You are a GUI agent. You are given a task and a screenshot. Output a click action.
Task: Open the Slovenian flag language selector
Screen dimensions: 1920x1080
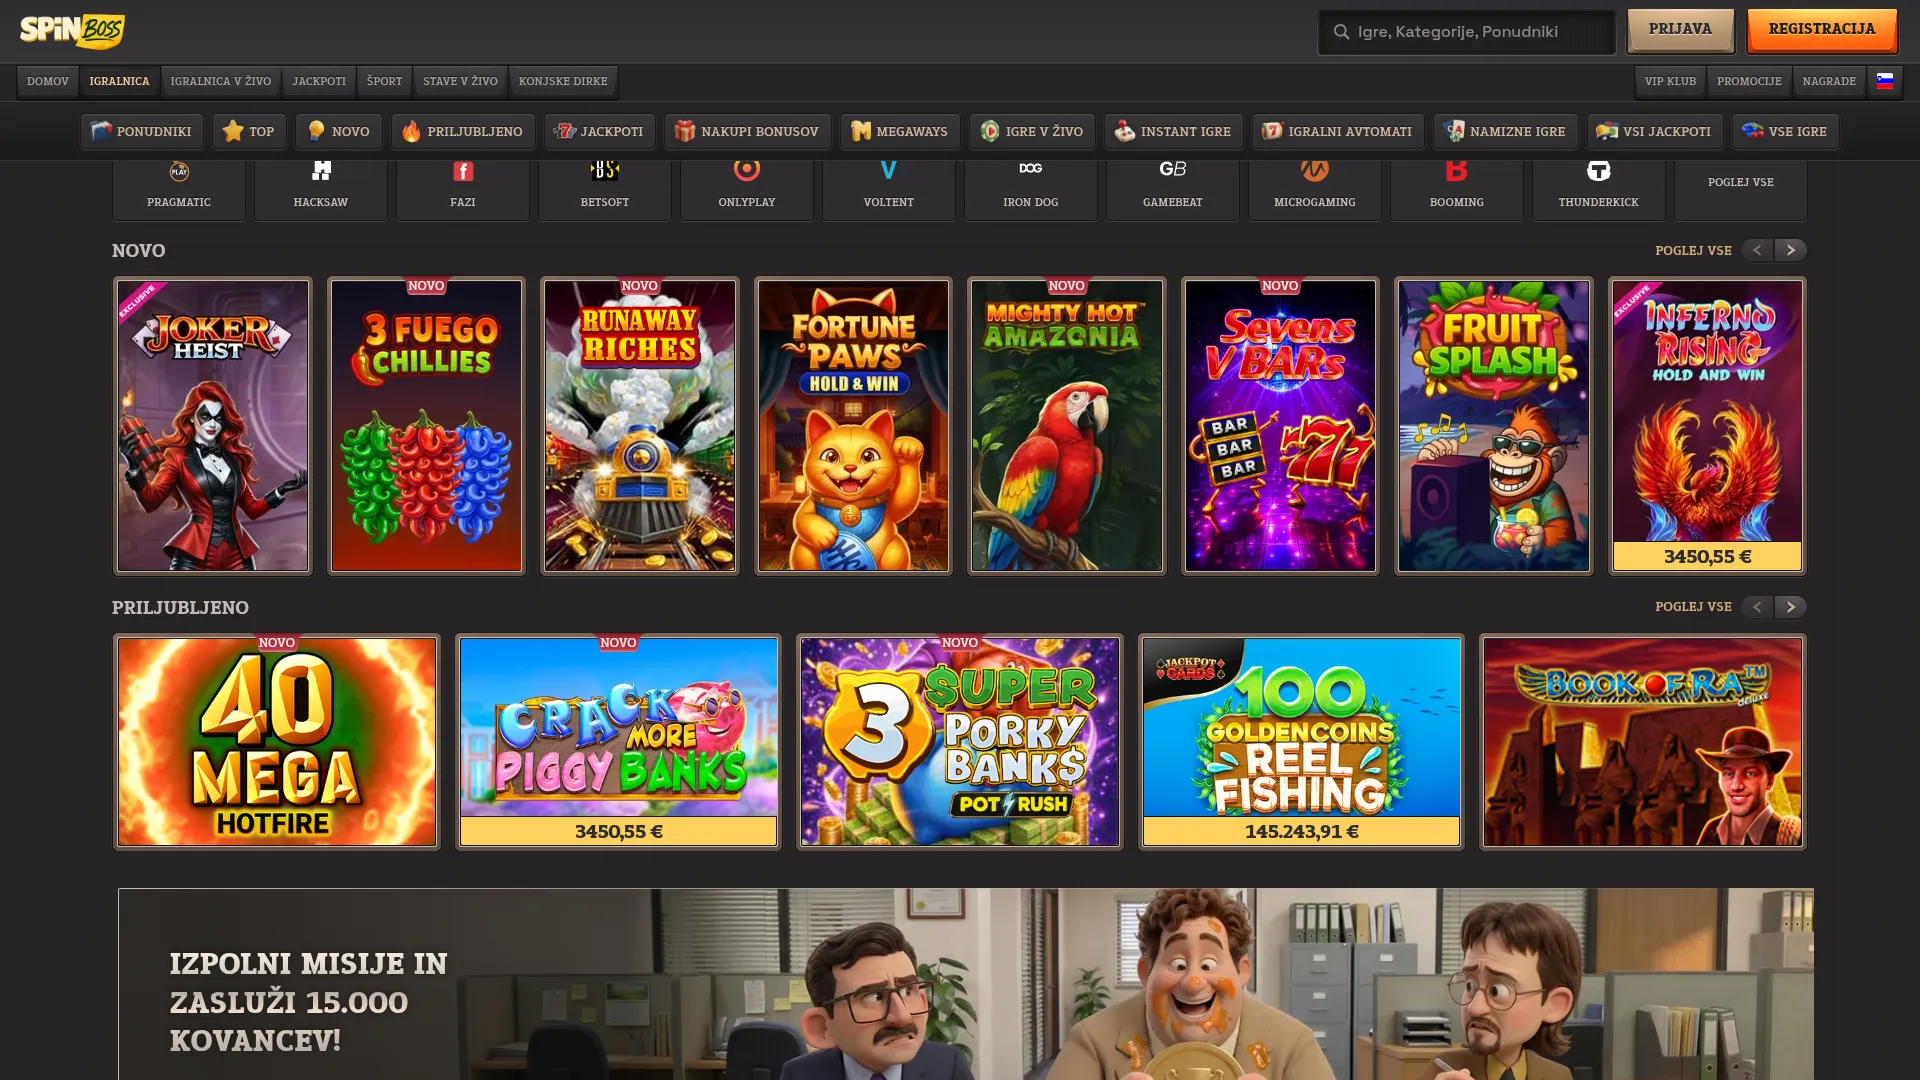pyautogui.click(x=1885, y=81)
